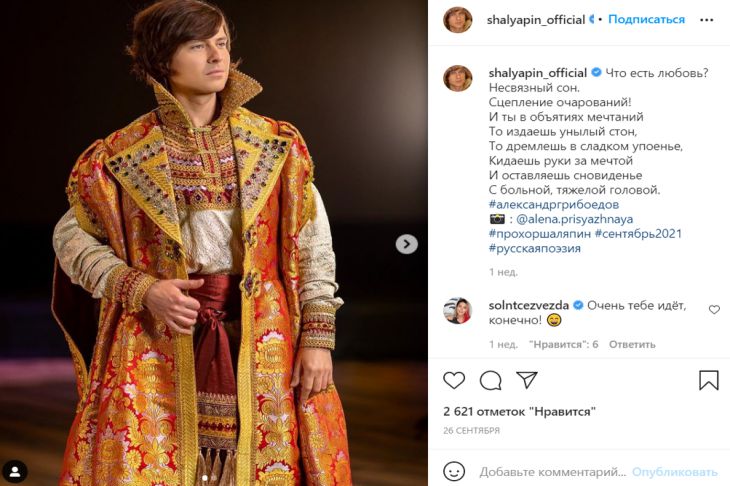Open shalyapin_official avatar in post header
This screenshot has height=486, width=730.
(x=458, y=20)
